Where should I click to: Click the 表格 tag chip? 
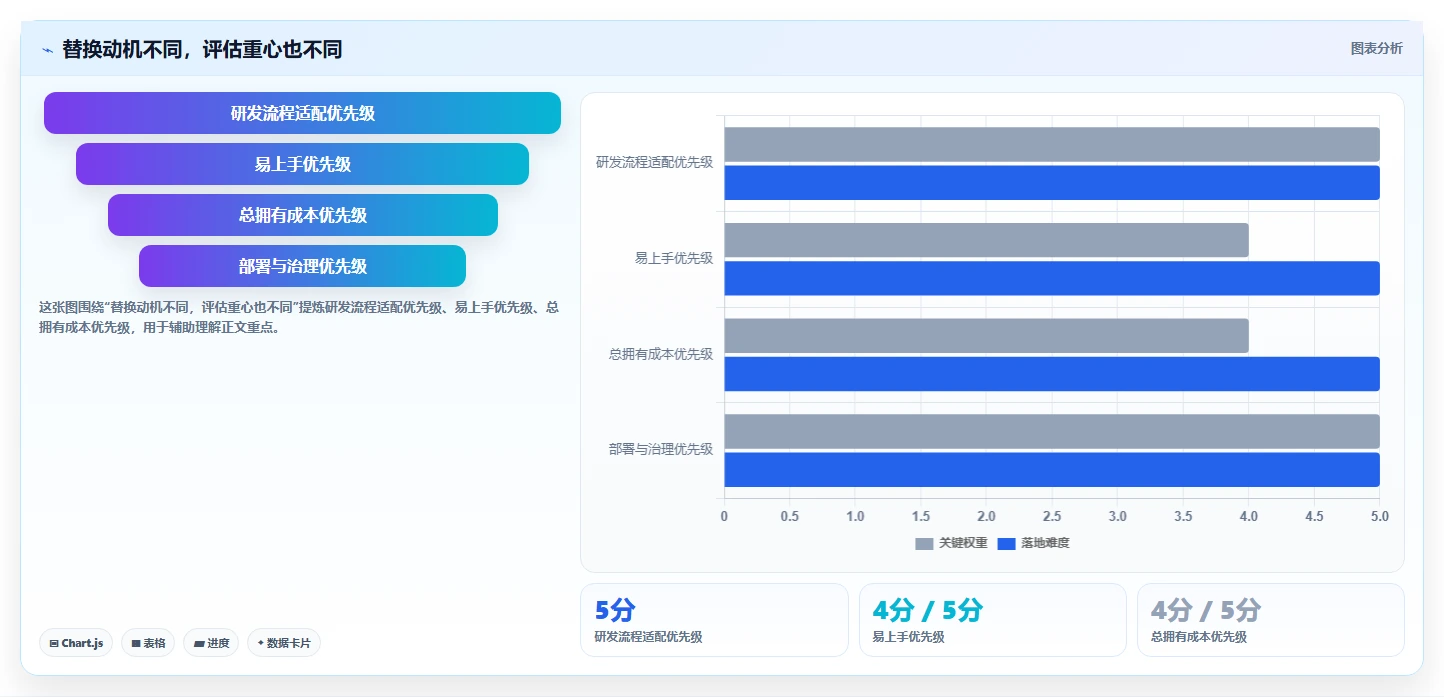click(148, 643)
